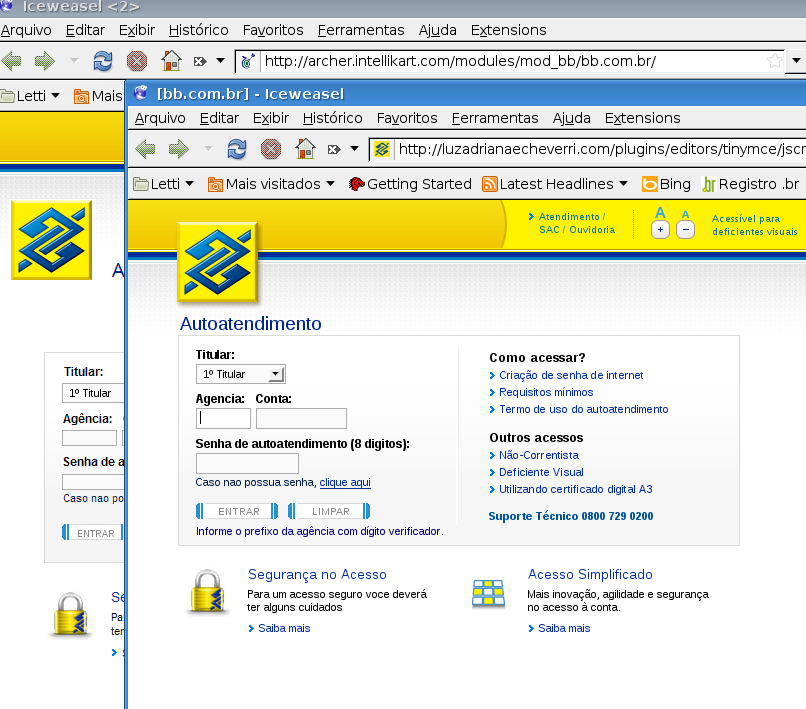806x709 pixels.
Task: Bookmark star in background window URL bar
Action: (775, 61)
